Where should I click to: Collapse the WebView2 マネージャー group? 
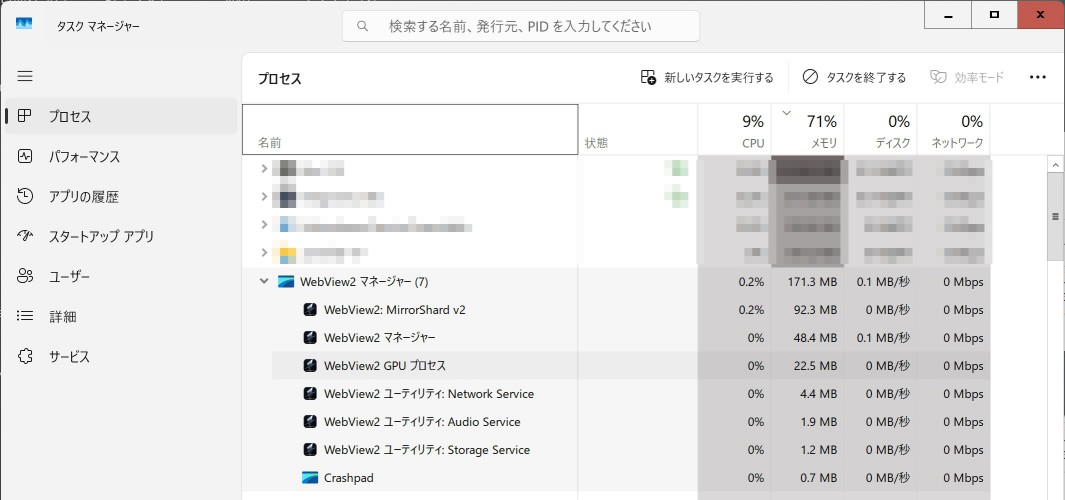(264, 282)
